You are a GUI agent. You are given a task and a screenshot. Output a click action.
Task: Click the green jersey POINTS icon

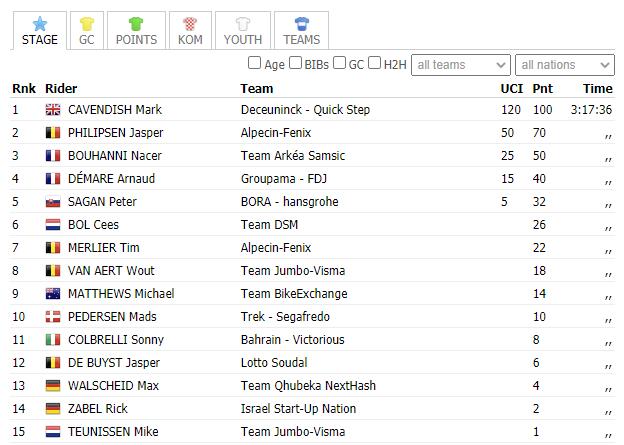[x=136, y=24]
